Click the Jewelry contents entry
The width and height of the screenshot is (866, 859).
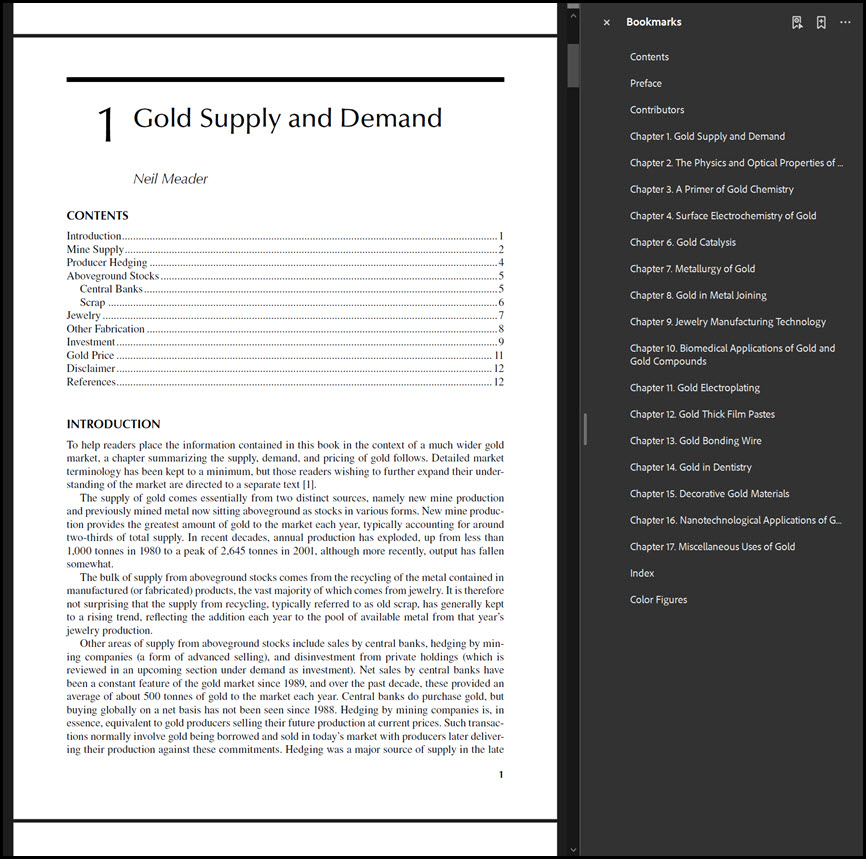(285, 315)
